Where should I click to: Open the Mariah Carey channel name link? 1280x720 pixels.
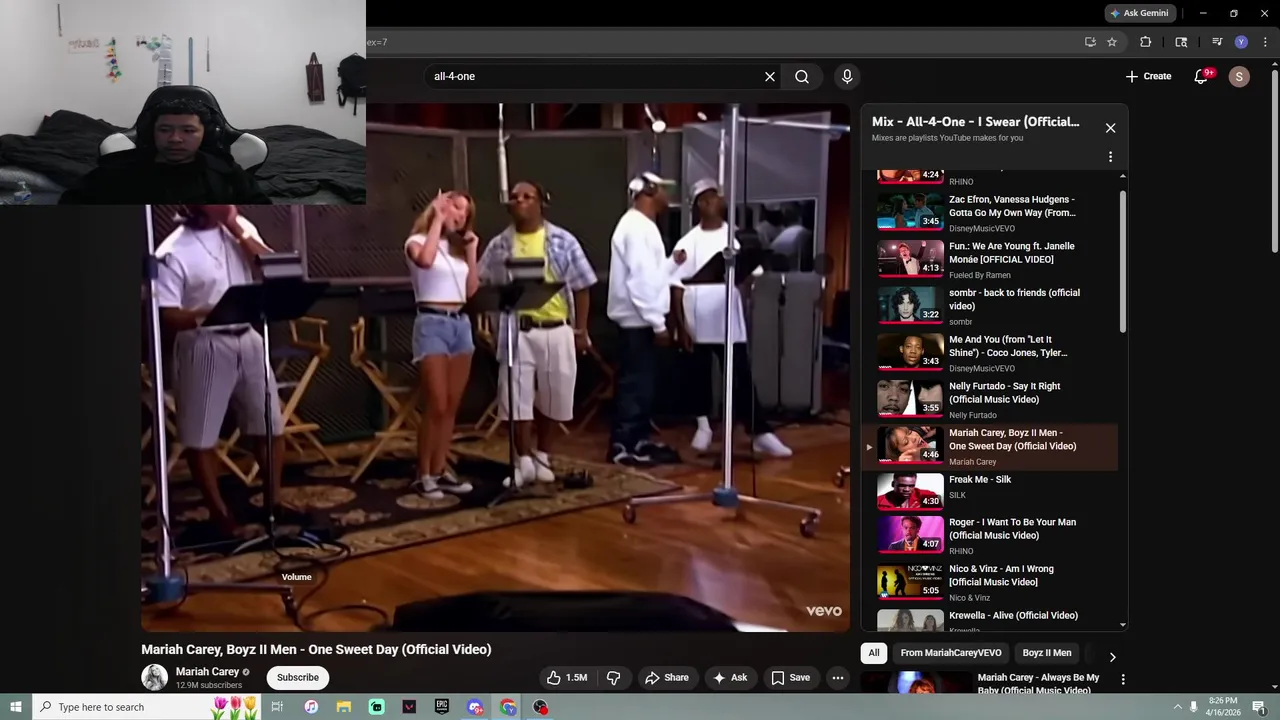tap(207, 672)
